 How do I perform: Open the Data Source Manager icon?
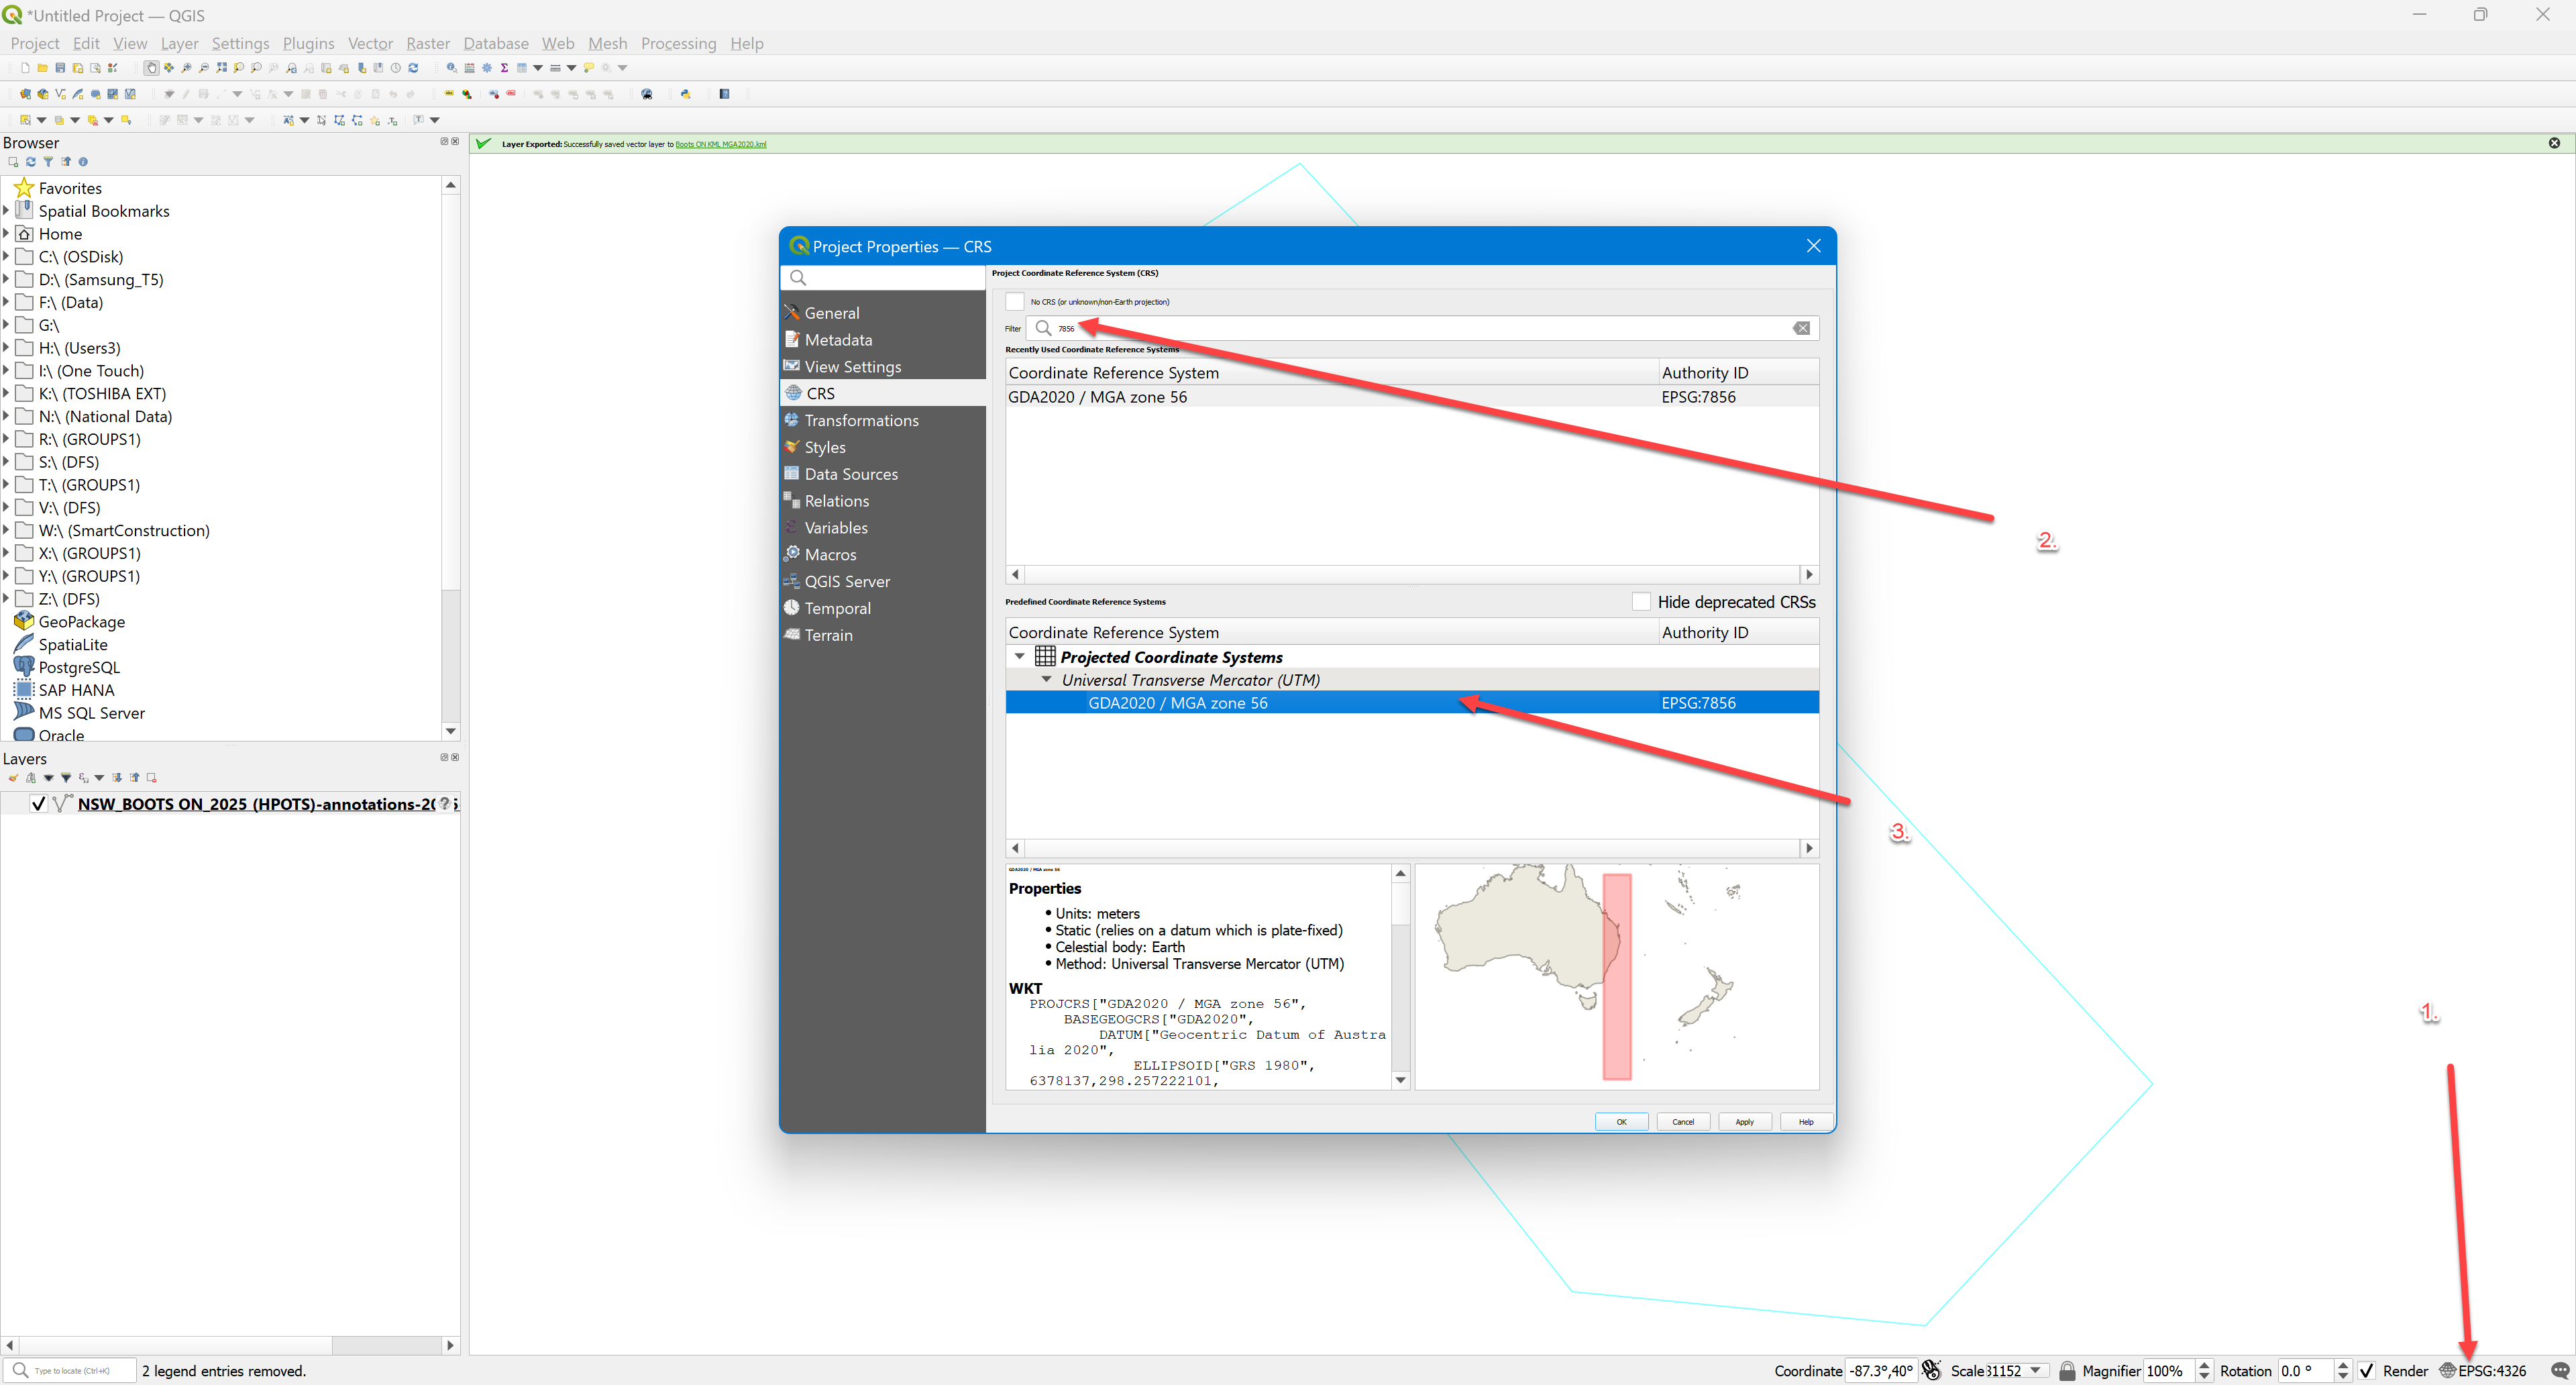tap(25, 94)
